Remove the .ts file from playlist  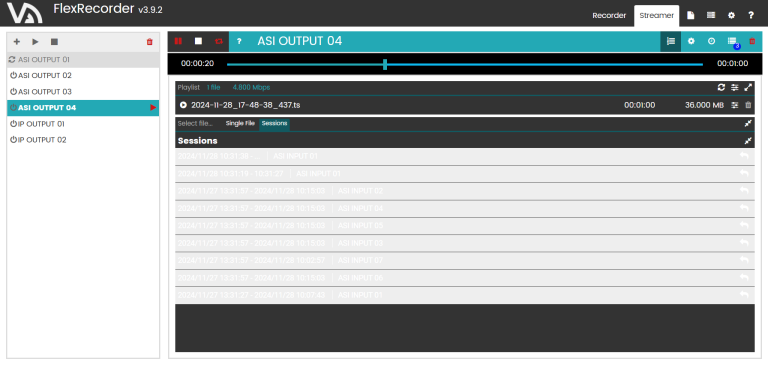748,105
